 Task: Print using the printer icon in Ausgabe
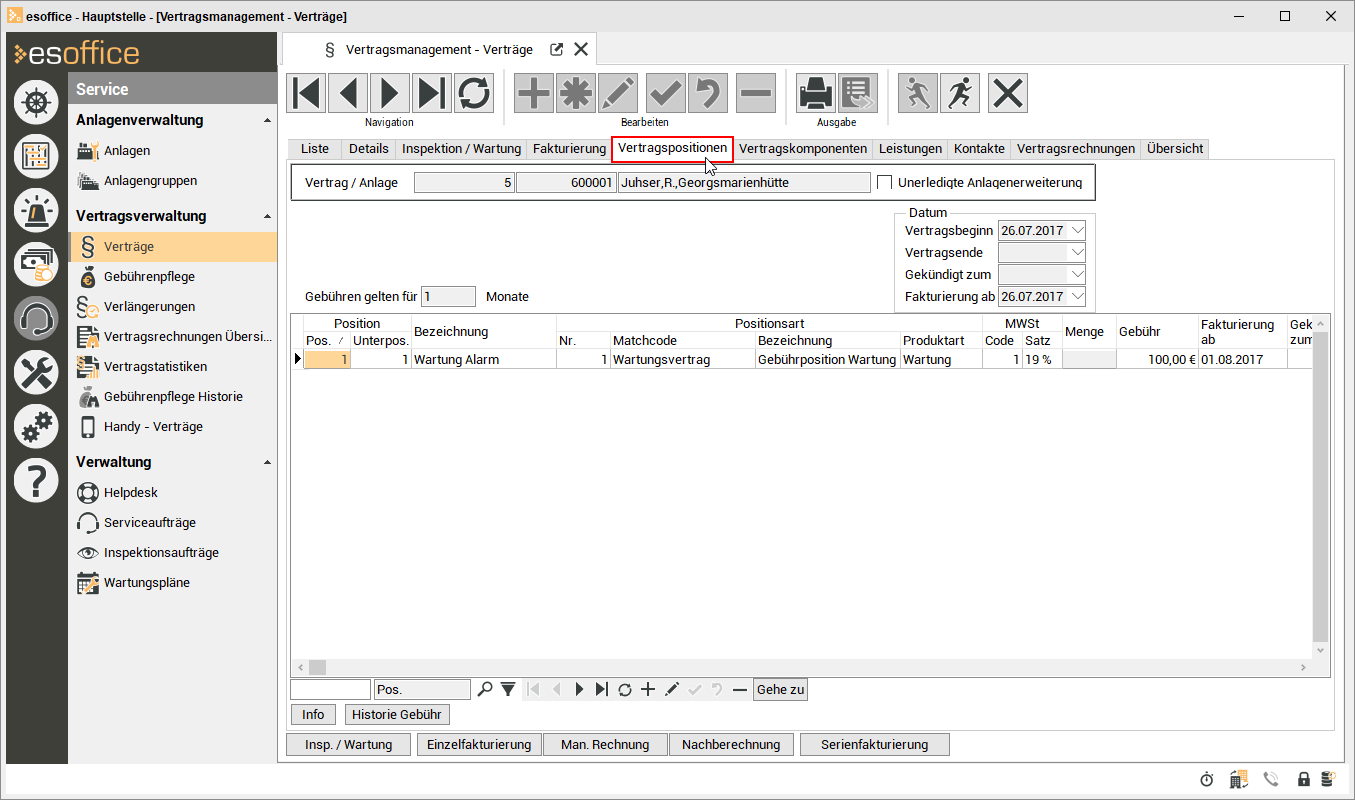point(816,93)
